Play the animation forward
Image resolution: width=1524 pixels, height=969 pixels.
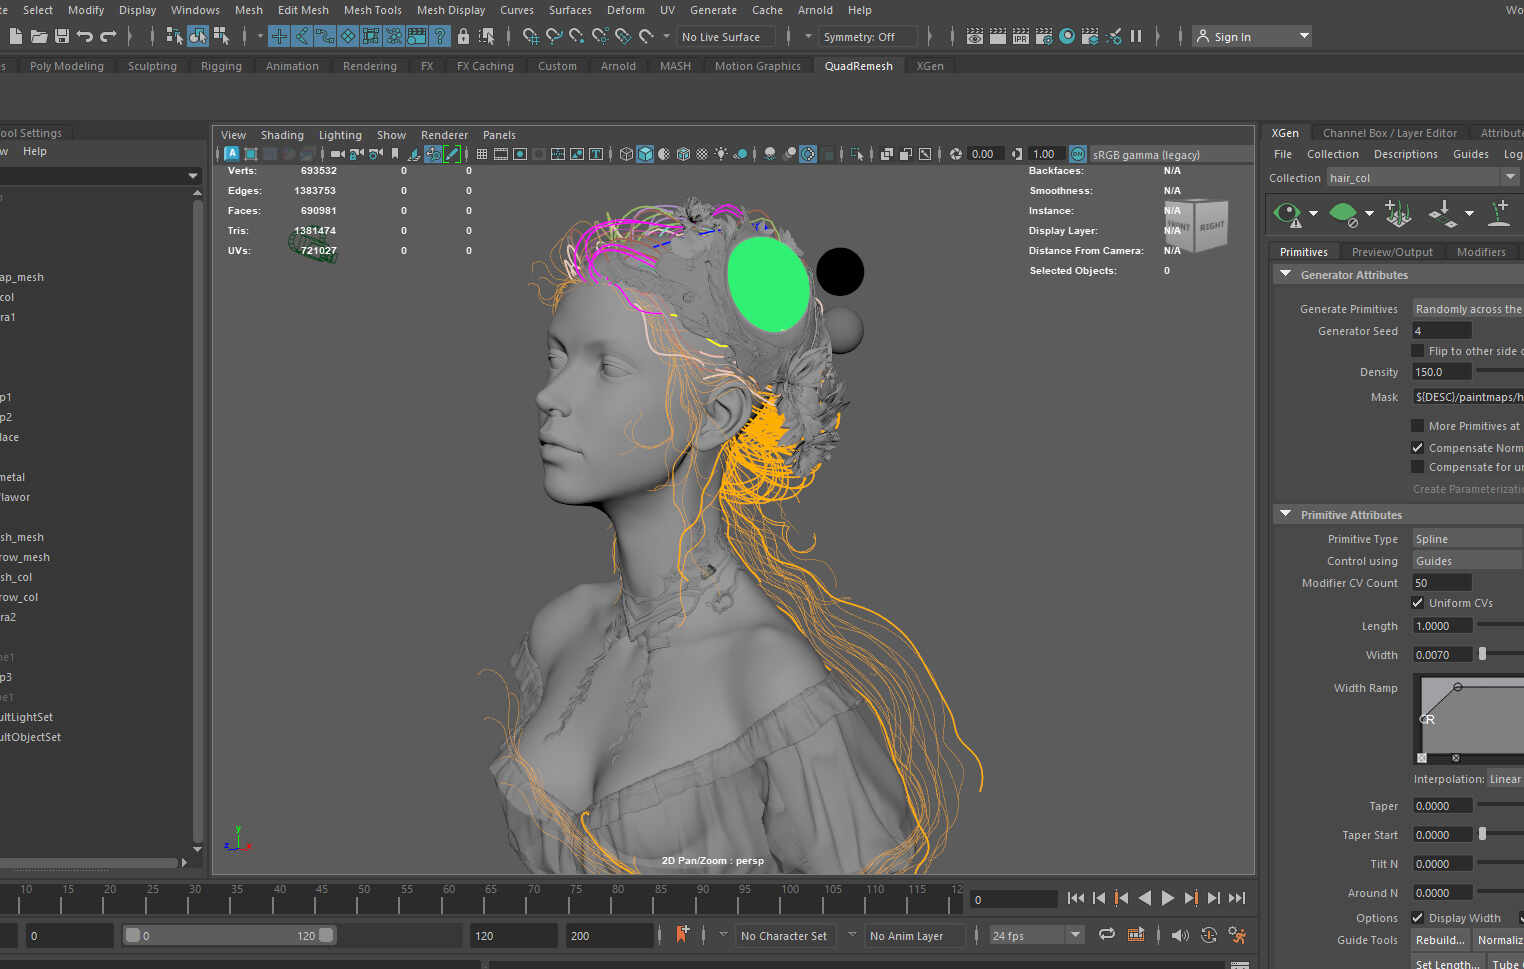coord(1167,898)
